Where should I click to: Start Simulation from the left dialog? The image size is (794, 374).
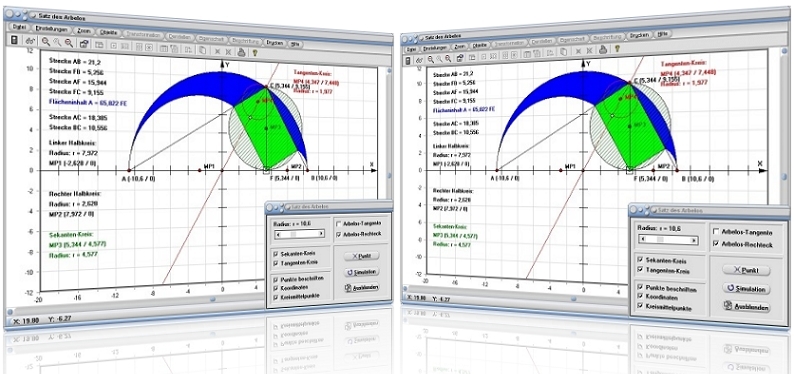pyautogui.click(x=362, y=272)
